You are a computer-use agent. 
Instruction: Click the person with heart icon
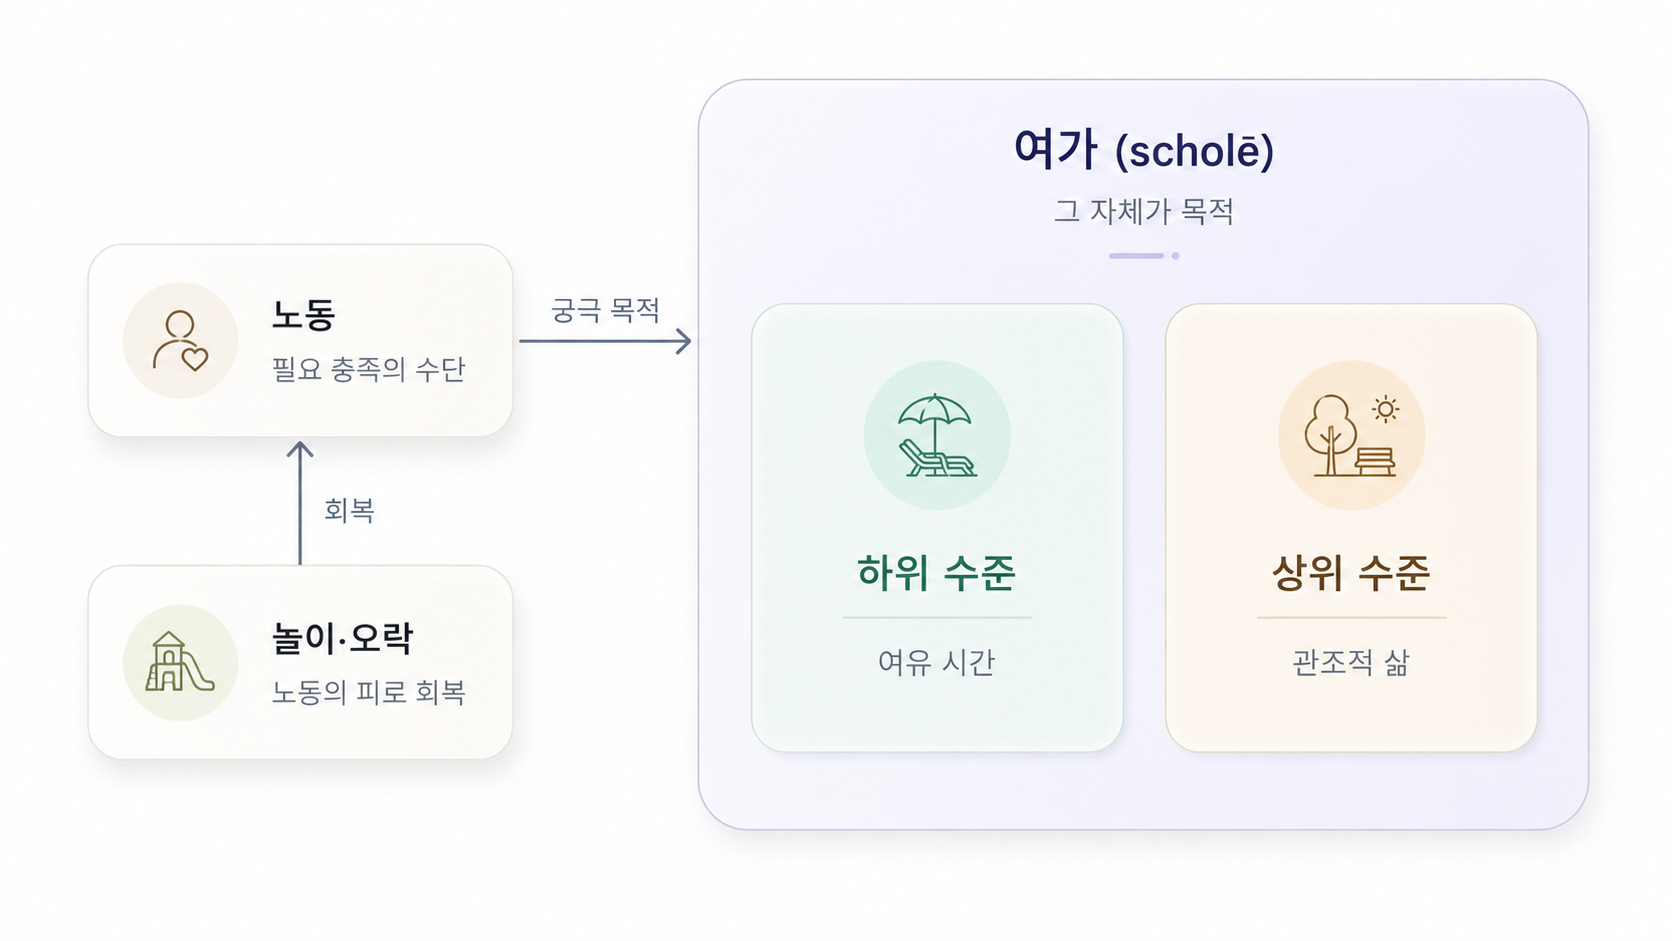[180, 341]
